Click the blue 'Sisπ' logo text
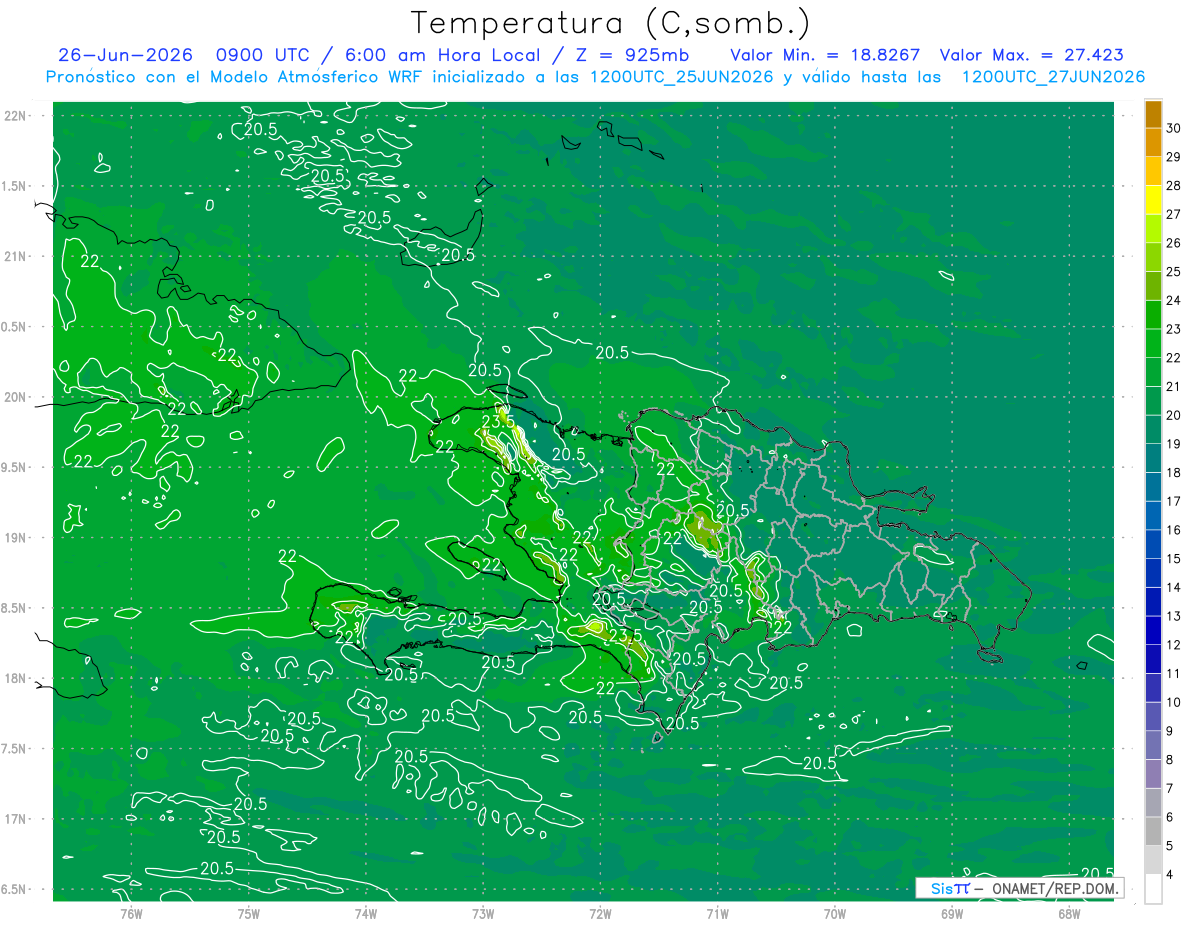 pyautogui.click(x=950, y=888)
